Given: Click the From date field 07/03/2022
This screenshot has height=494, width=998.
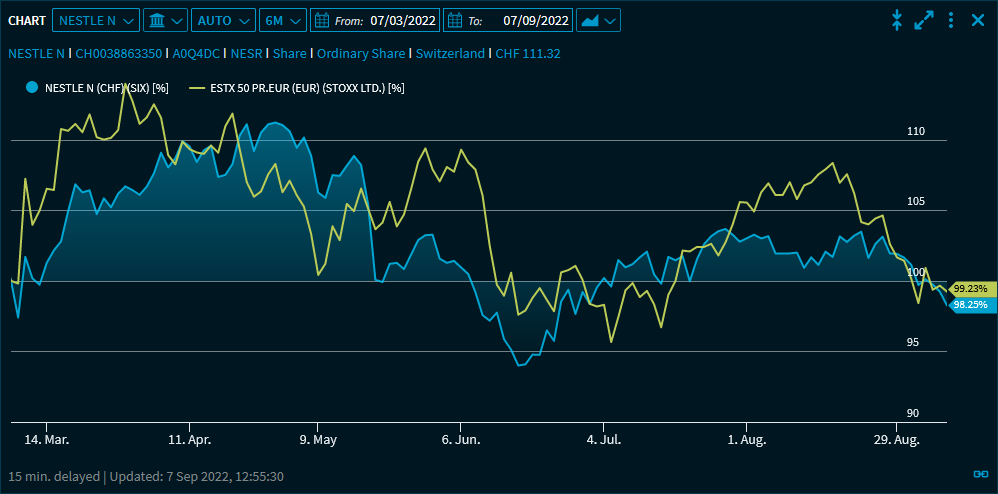Looking at the screenshot, I should [x=403, y=20].
